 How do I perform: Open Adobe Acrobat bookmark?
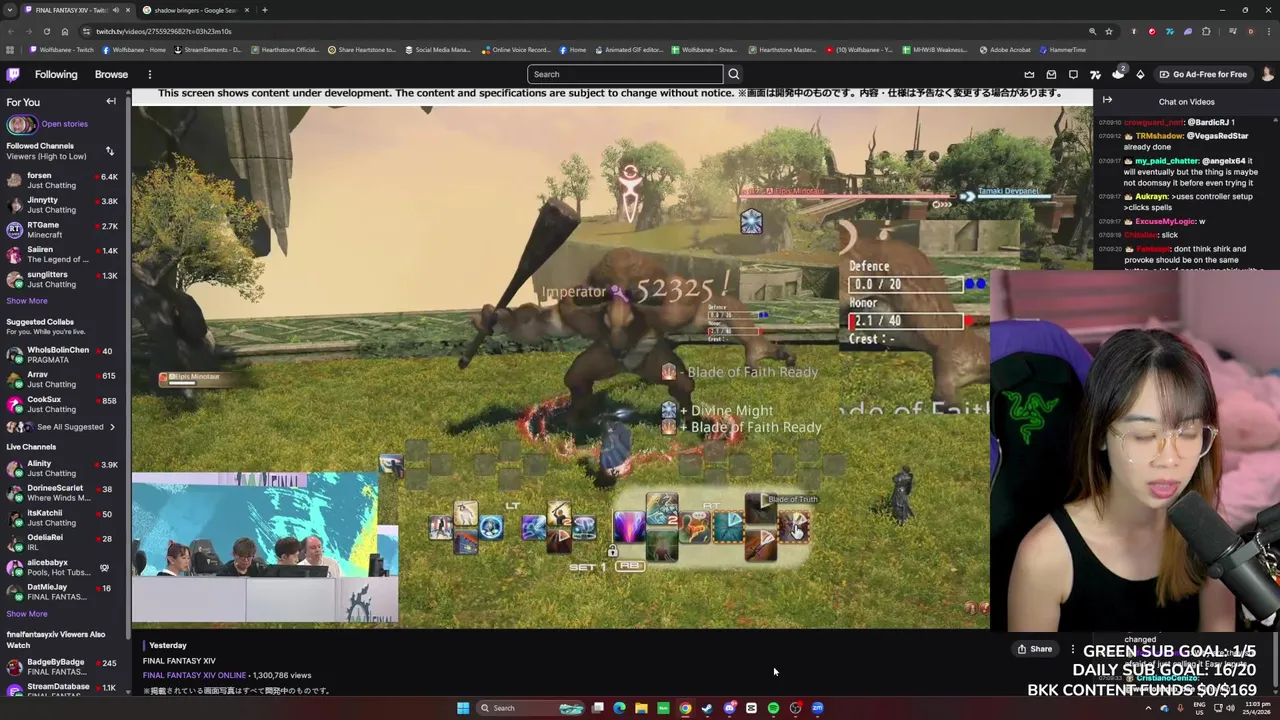pos(1005,49)
